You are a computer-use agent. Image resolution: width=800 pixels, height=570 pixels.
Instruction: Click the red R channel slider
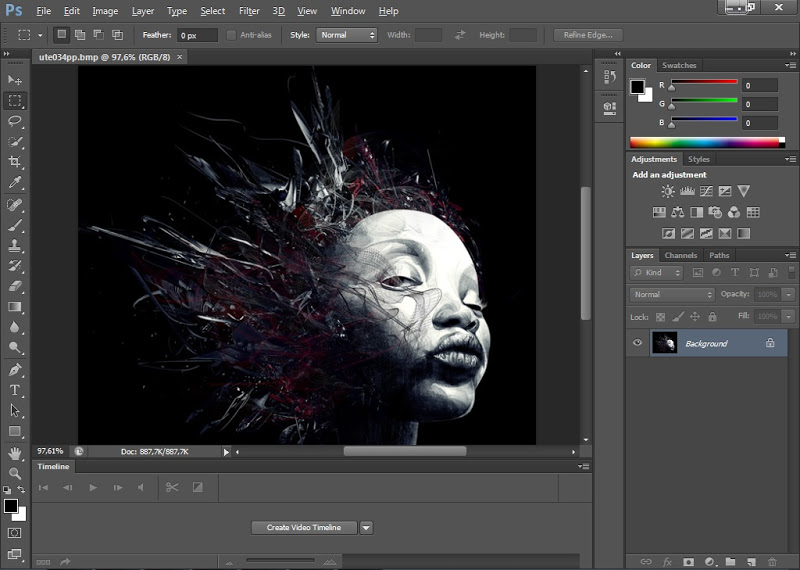(704, 82)
